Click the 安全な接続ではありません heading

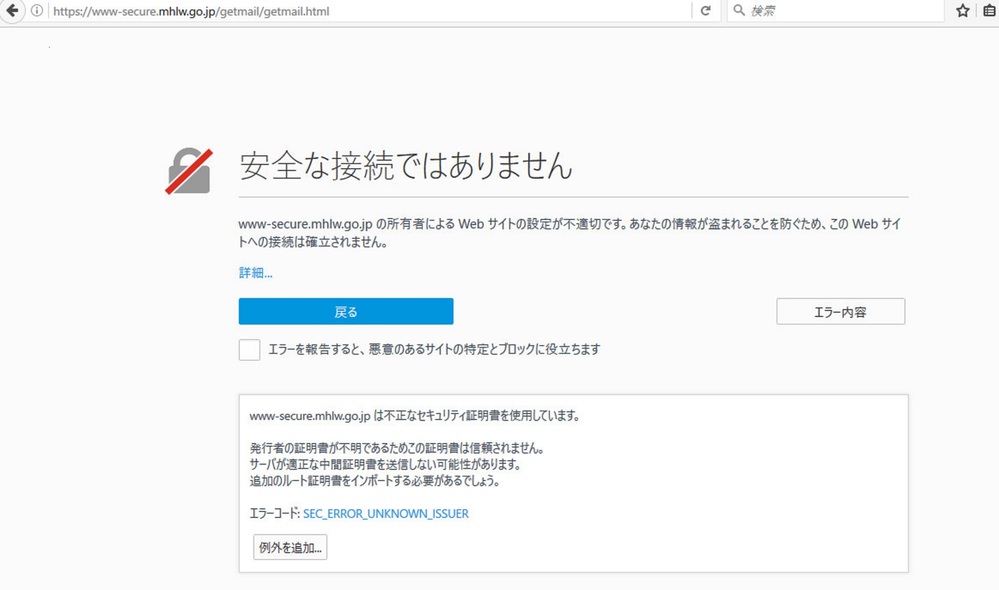click(406, 166)
